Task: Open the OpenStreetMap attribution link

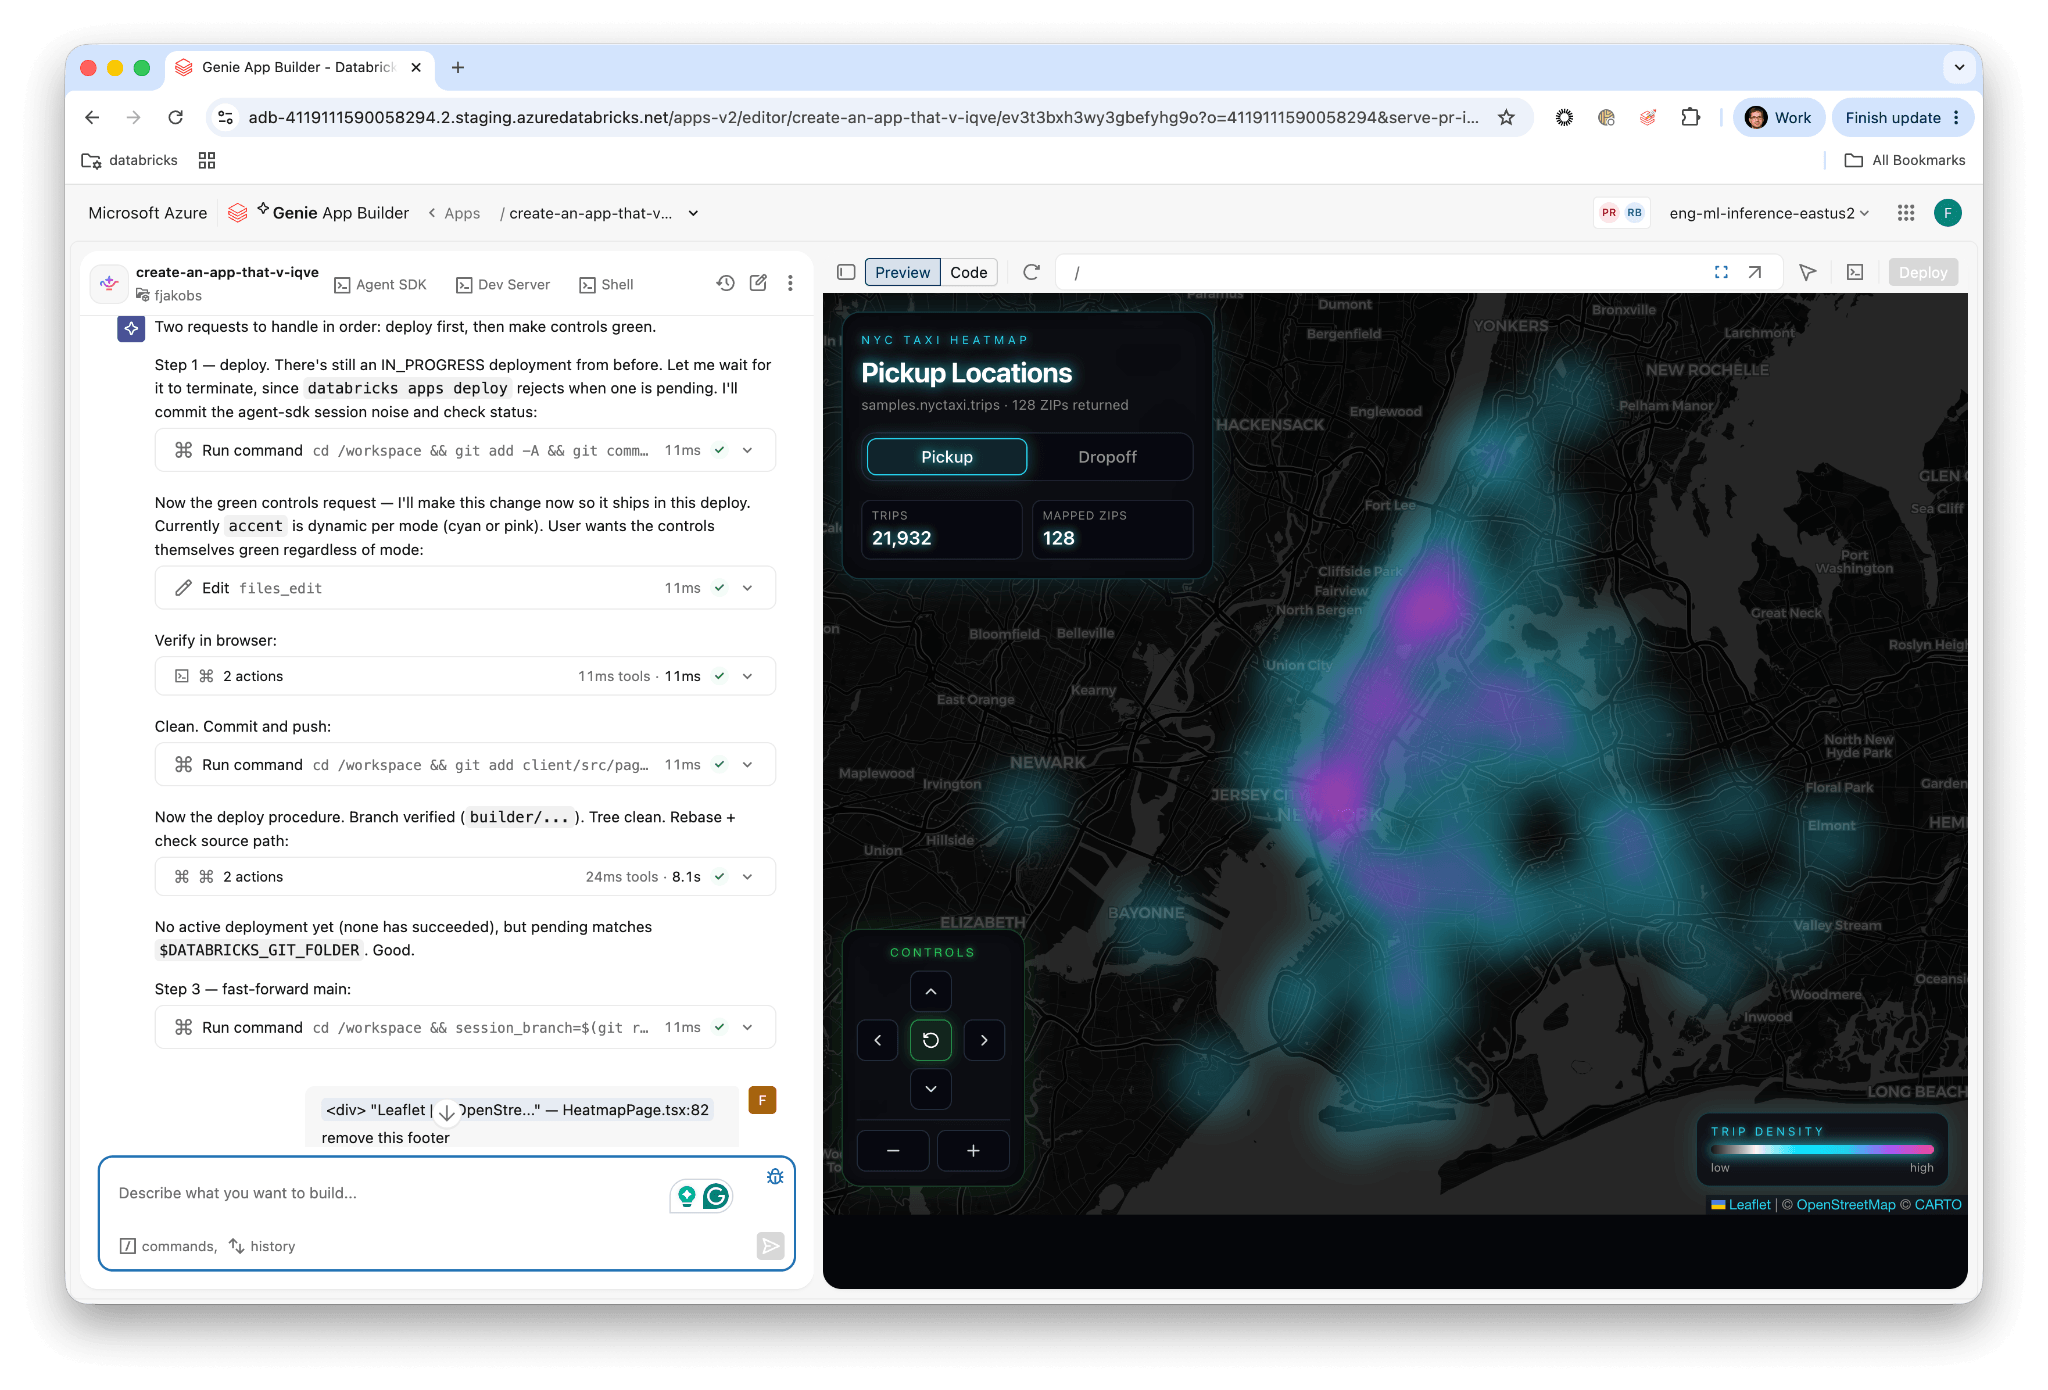Action: [1845, 1205]
